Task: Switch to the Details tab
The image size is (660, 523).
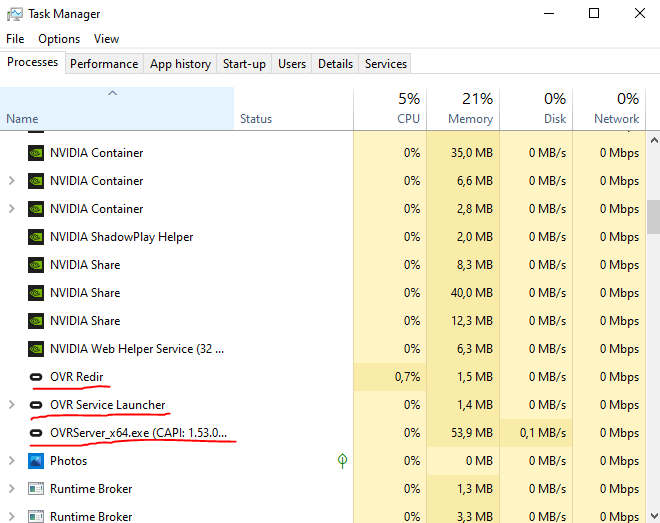Action: point(335,64)
